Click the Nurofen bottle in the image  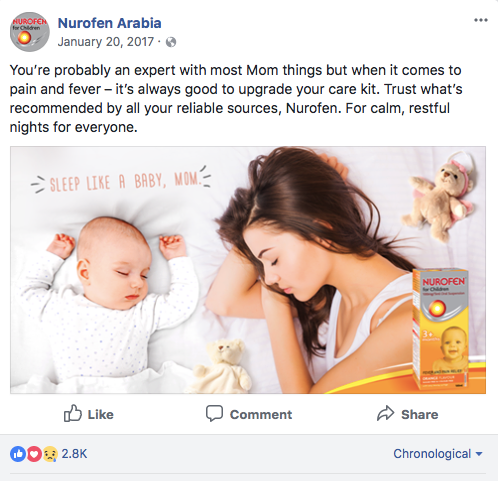[441, 328]
